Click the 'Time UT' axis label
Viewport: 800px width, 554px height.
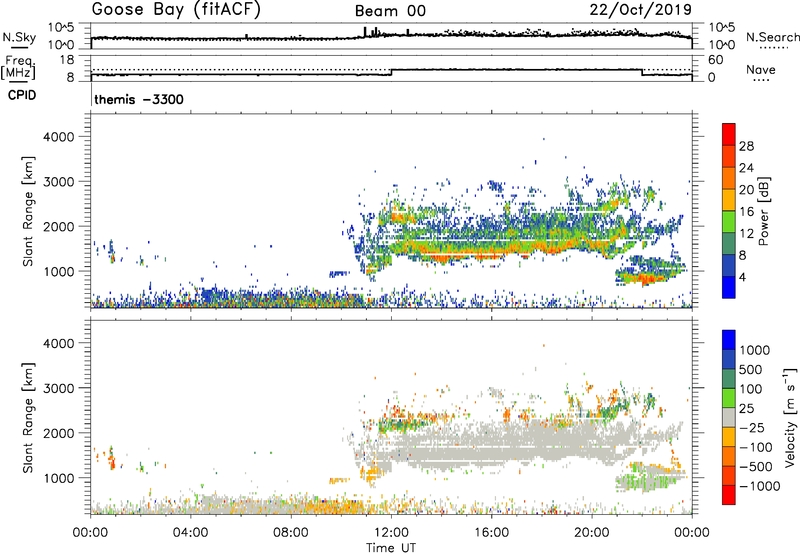point(391,548)
